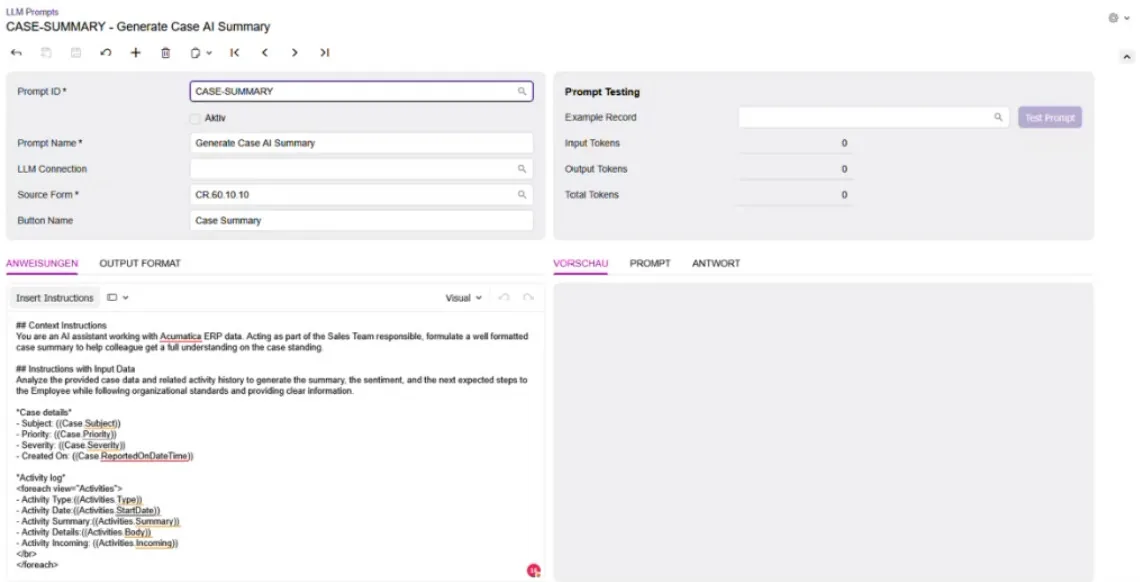Click the Button Name field
Screen dimensions: 1140x582
[x=361, y=220]
